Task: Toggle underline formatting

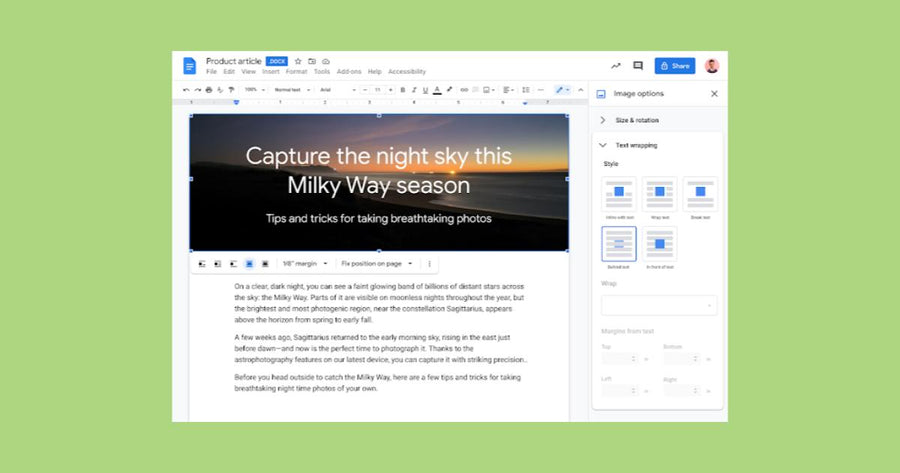Action: (425, 90)
